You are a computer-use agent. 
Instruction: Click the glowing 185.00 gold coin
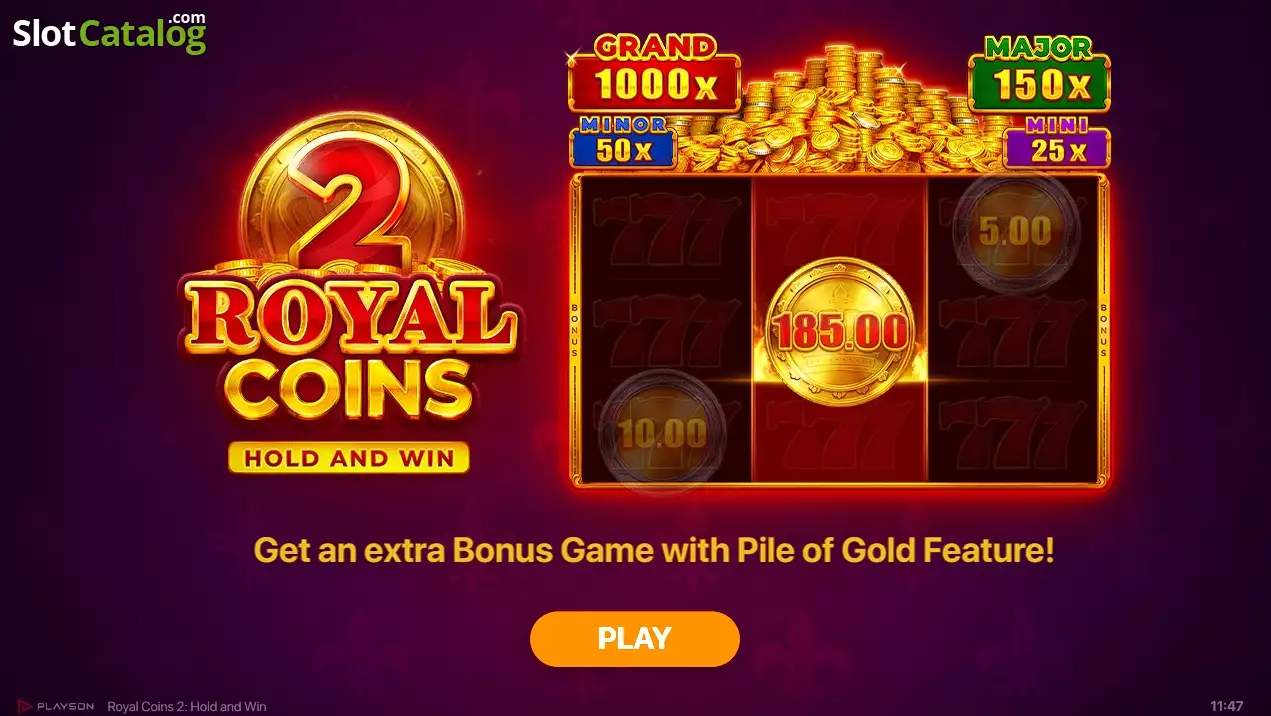[839, 331]
